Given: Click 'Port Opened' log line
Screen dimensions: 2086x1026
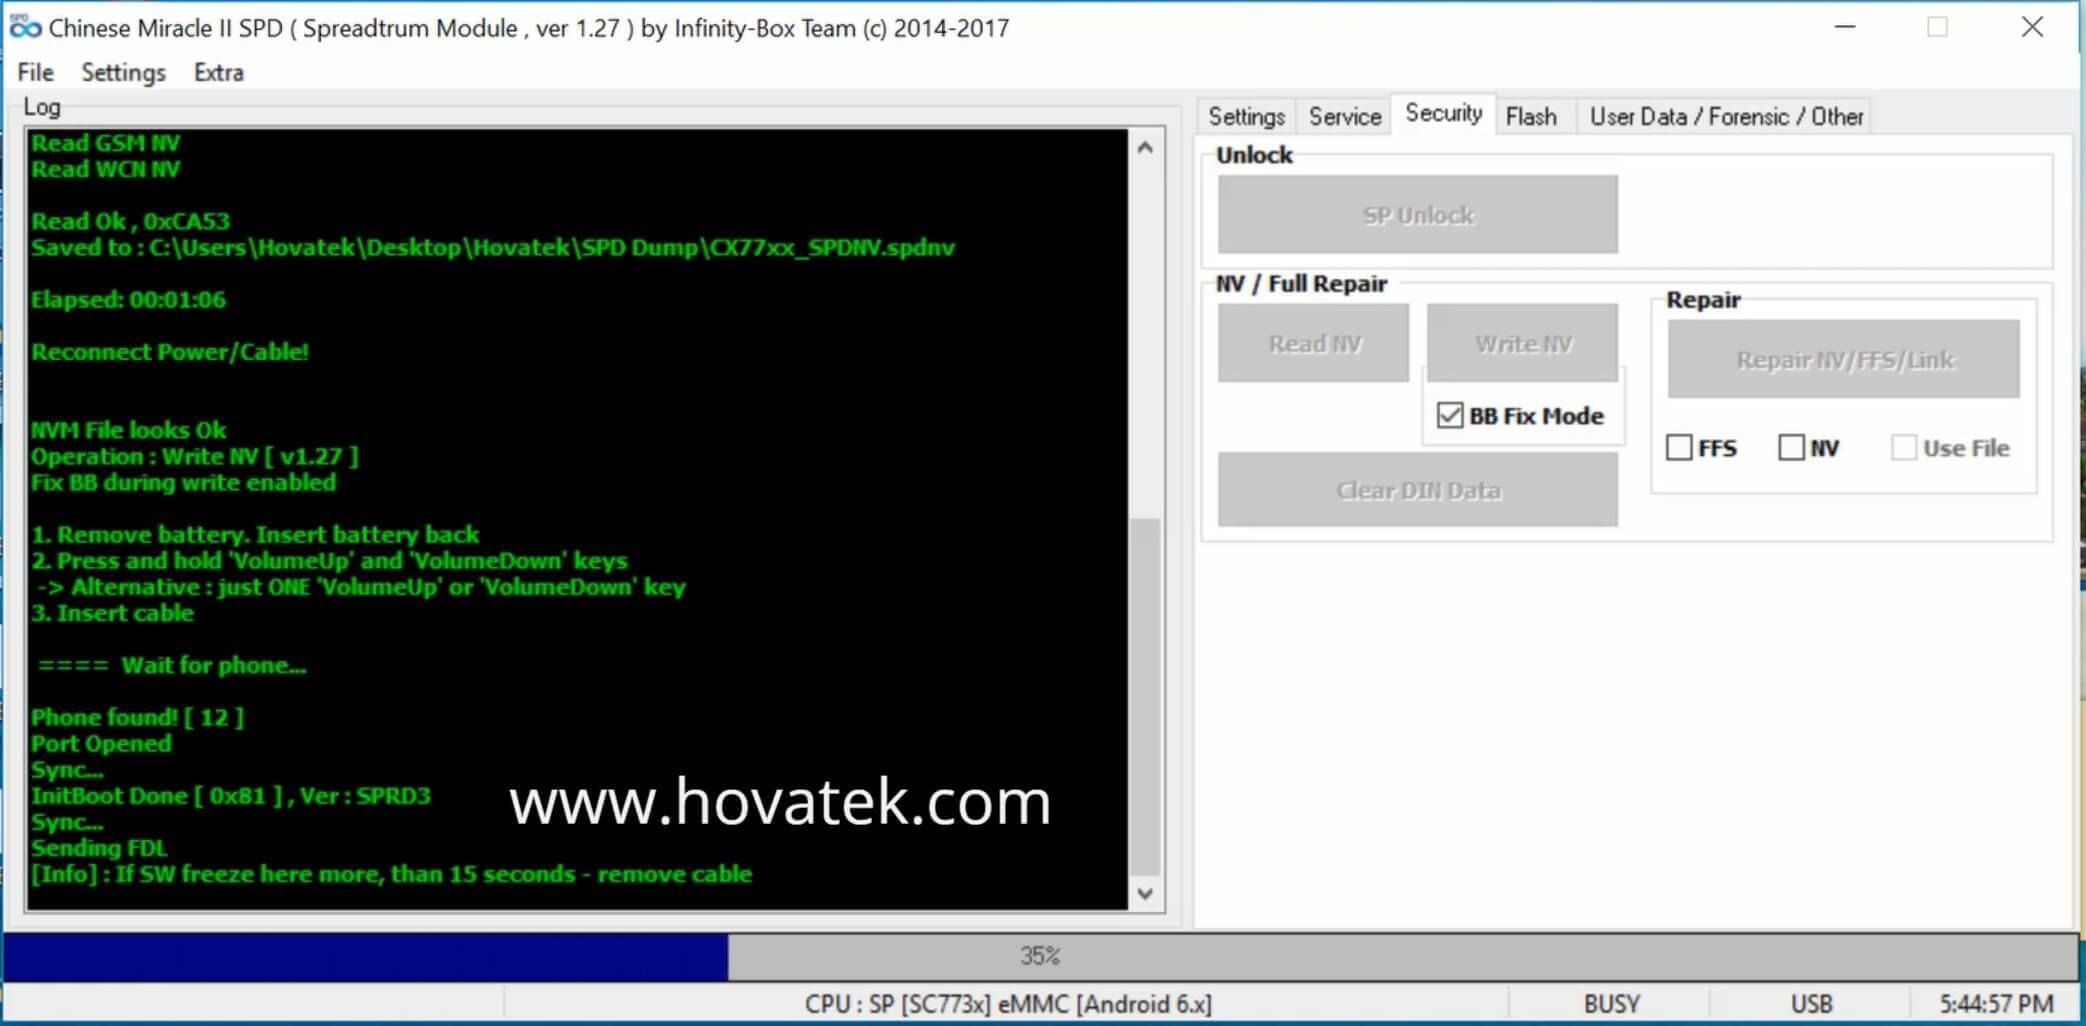Looking at the screenshot, I should tap(101, 743).
